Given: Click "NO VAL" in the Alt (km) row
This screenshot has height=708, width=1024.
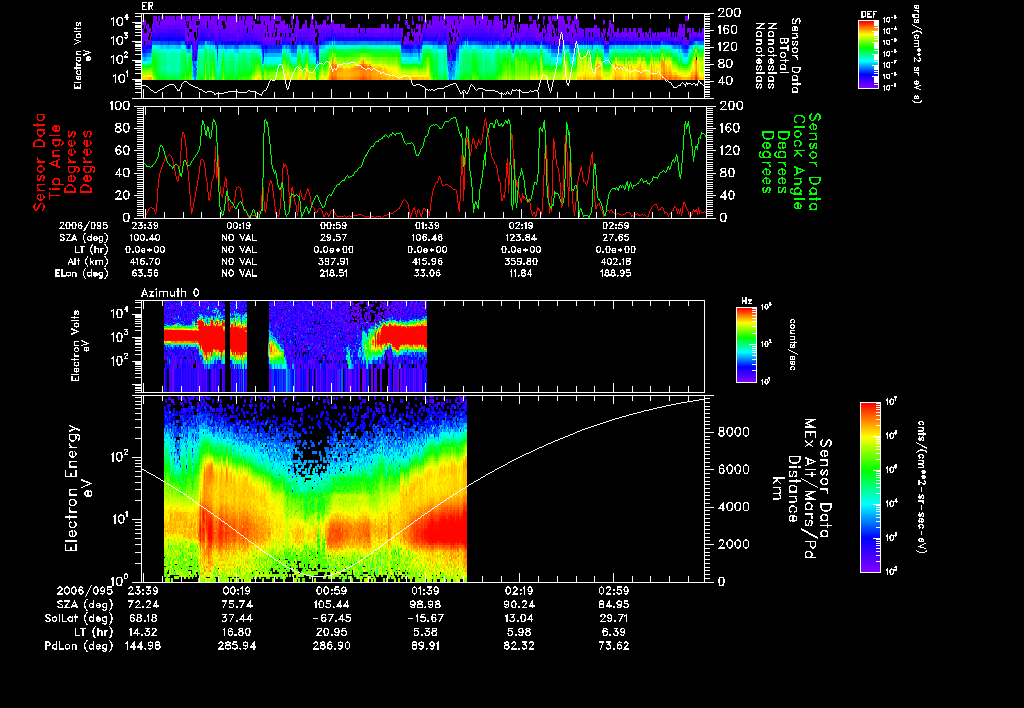Looking at the screenshot, I should pyautogui.click(x=239, y=262).
